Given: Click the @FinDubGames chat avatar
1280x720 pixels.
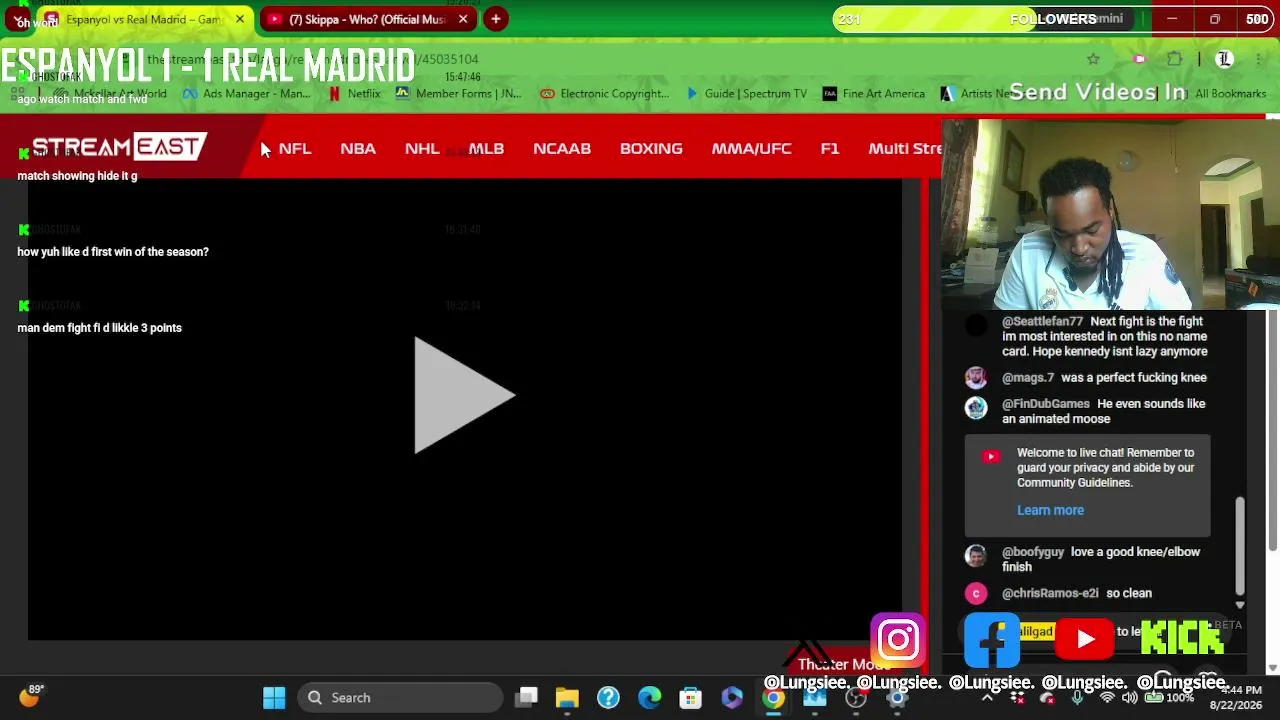Looking at the screenshot, I should (x=976, y=407).
